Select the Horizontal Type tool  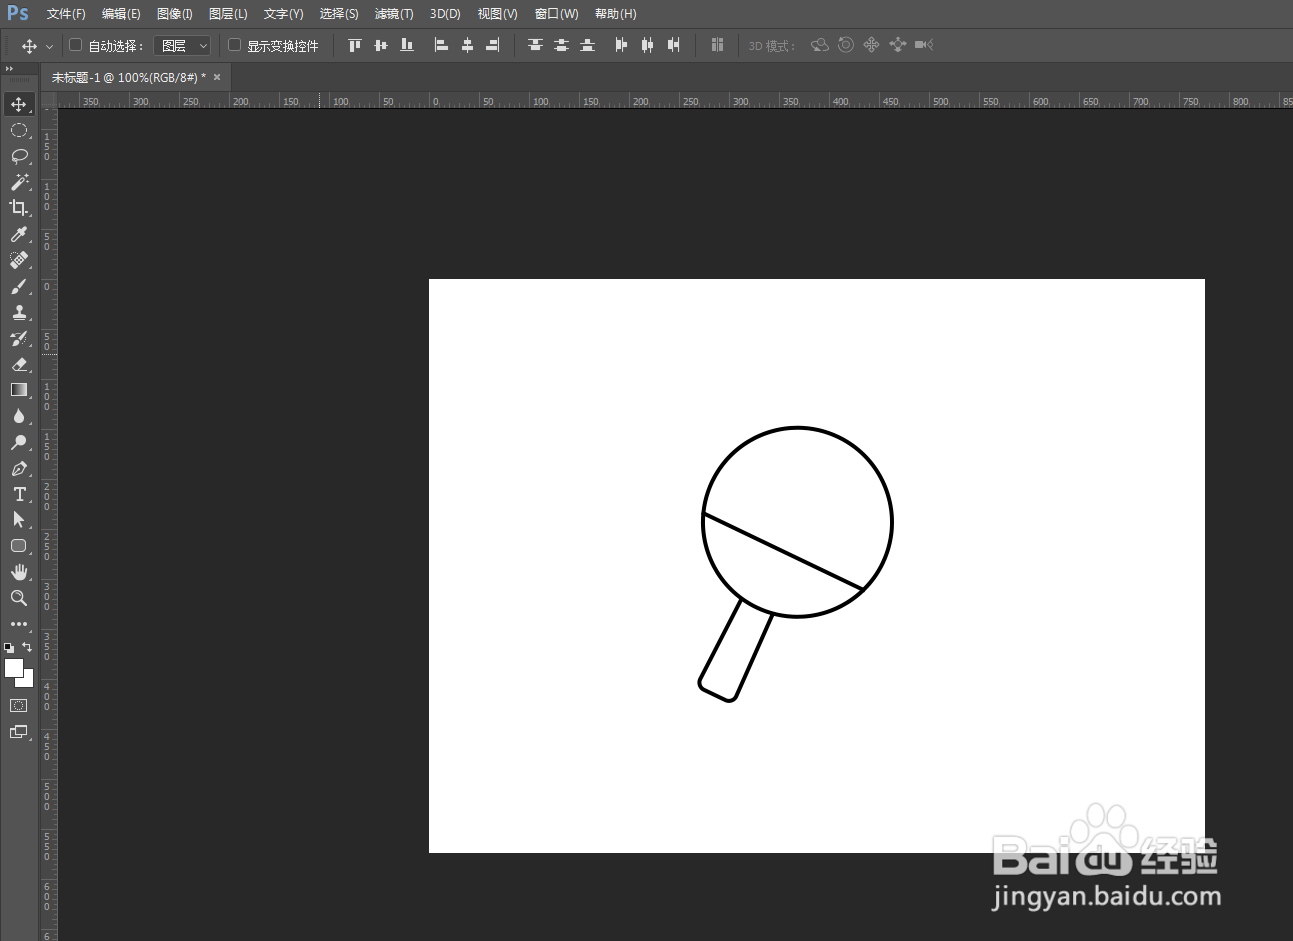(19, 494)
